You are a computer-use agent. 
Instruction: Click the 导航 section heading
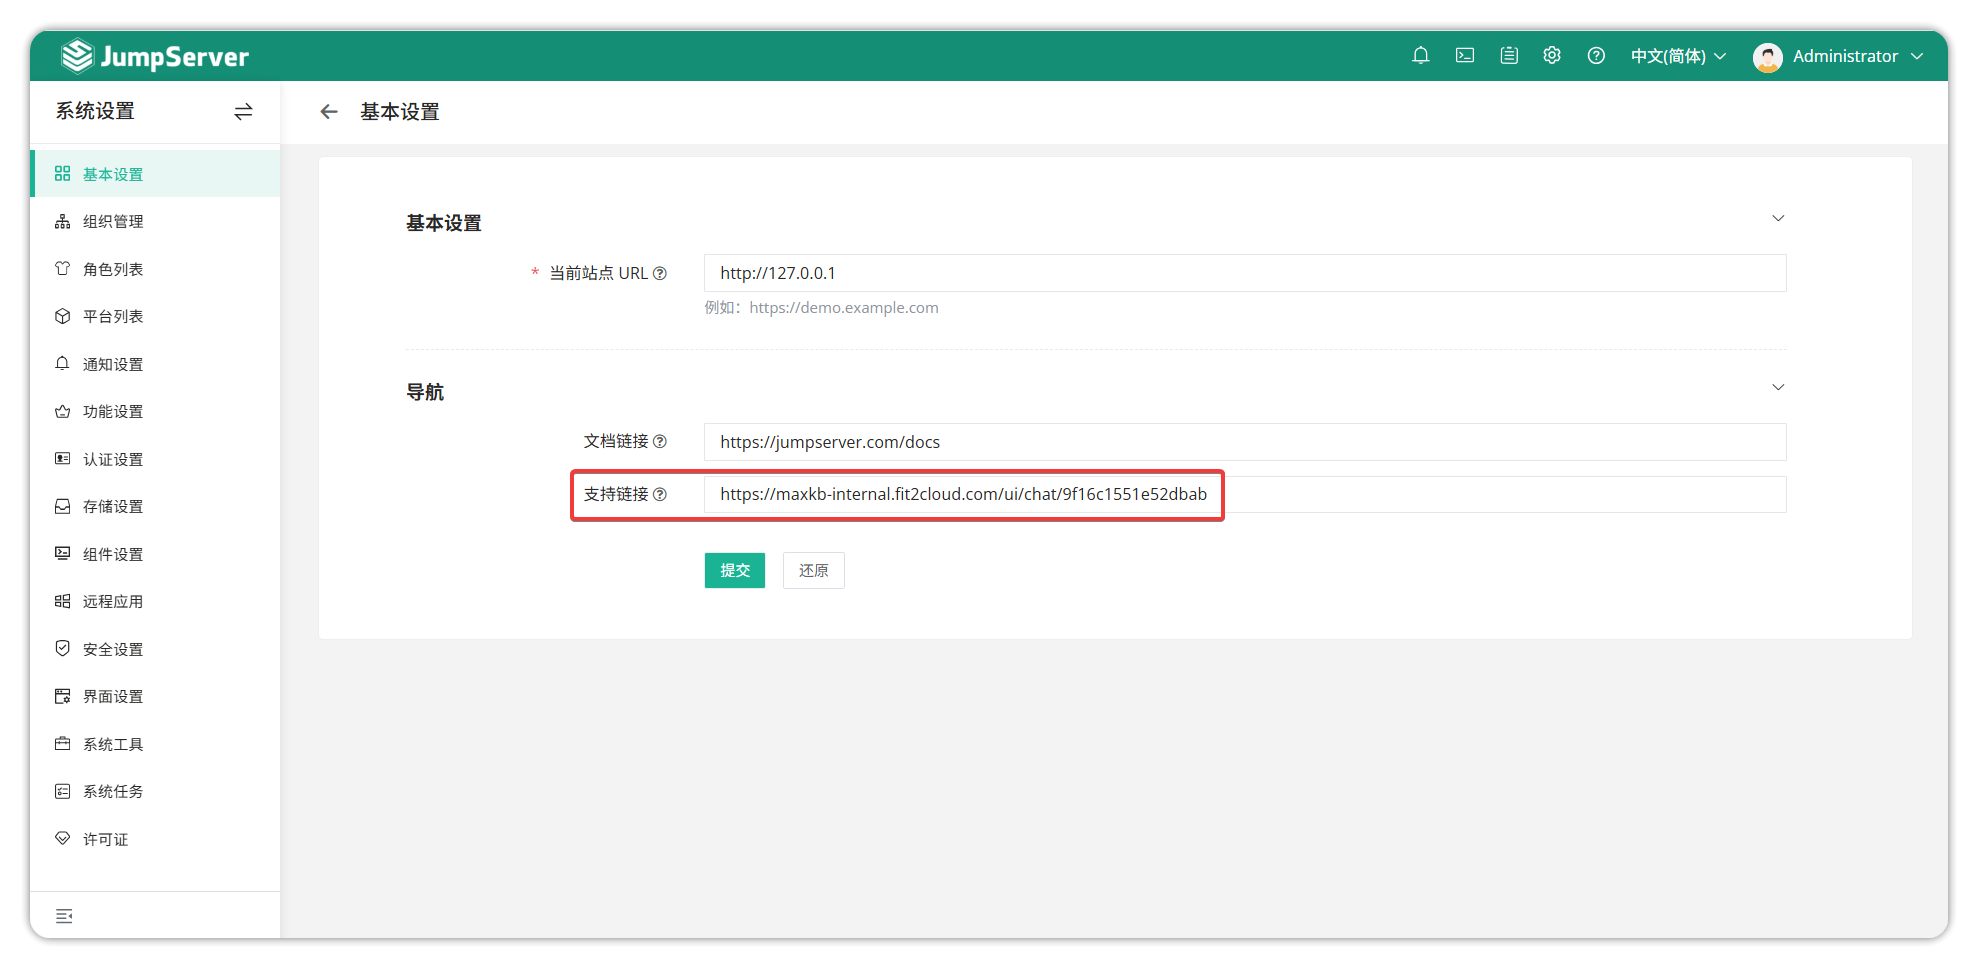click(x=424, y=392)
